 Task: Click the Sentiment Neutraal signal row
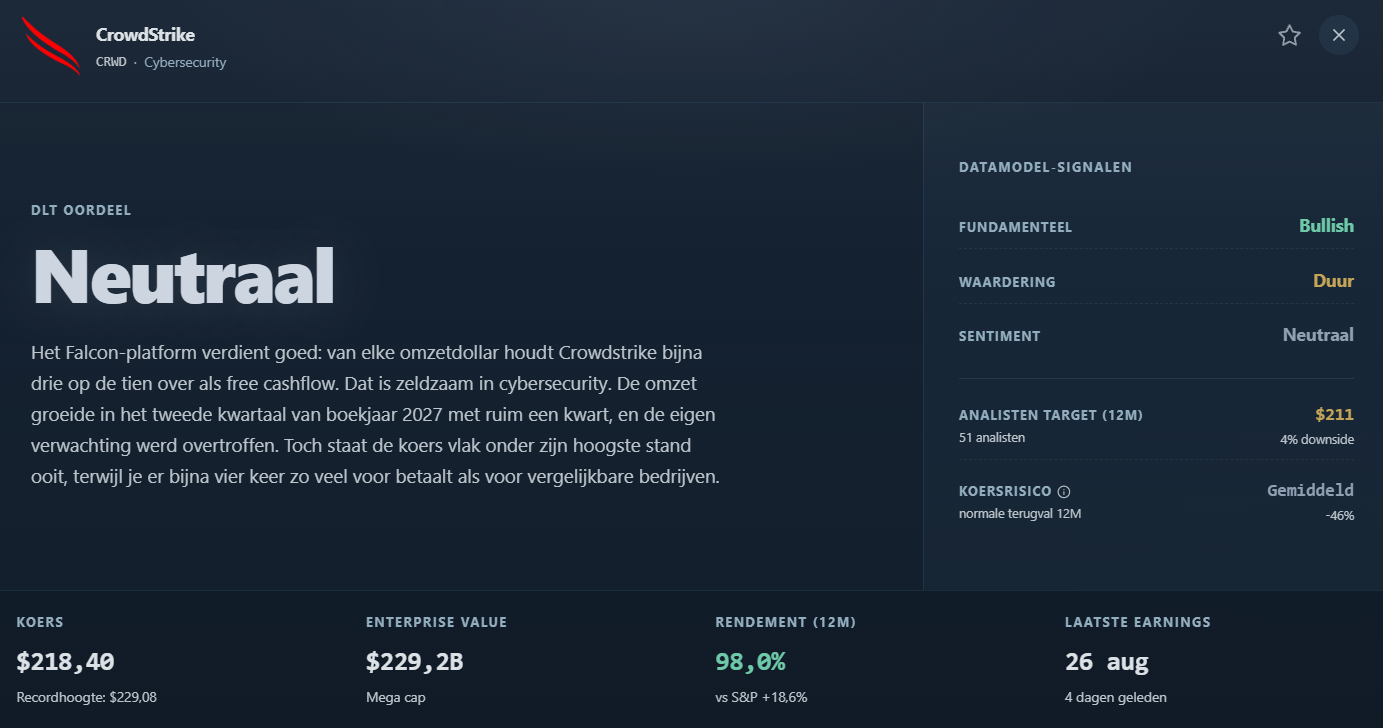(x=1156, y=336)
